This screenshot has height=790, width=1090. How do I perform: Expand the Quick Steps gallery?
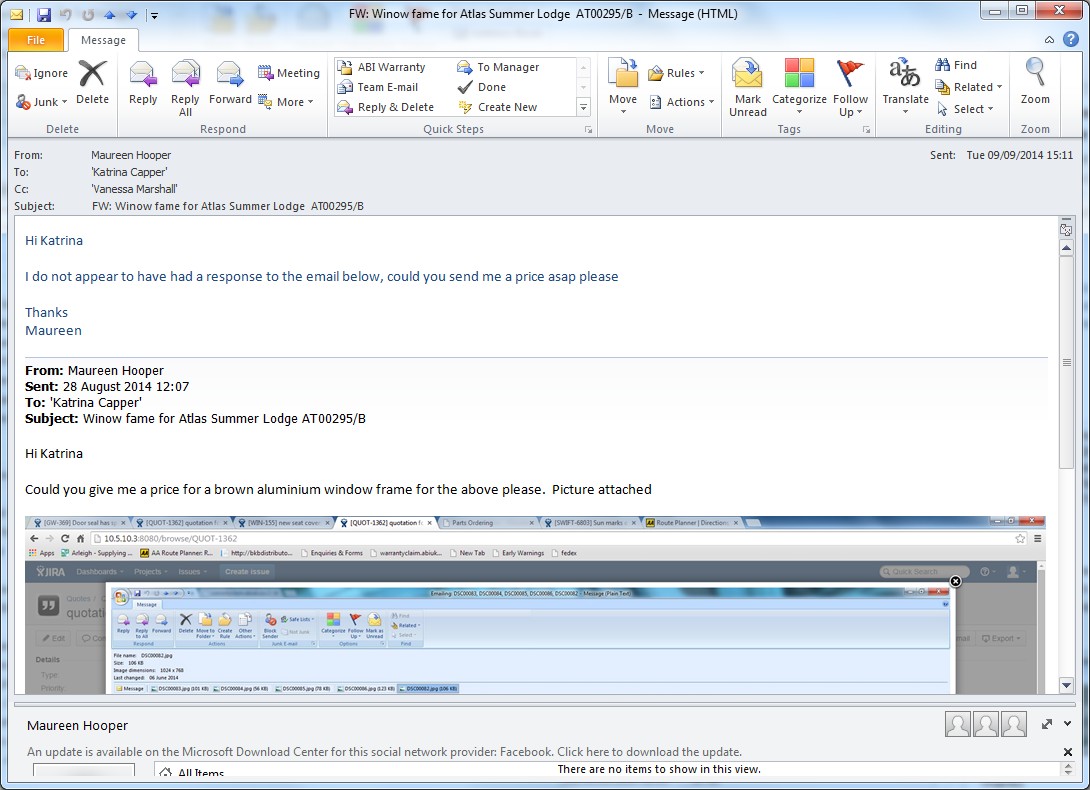[584, 107]
